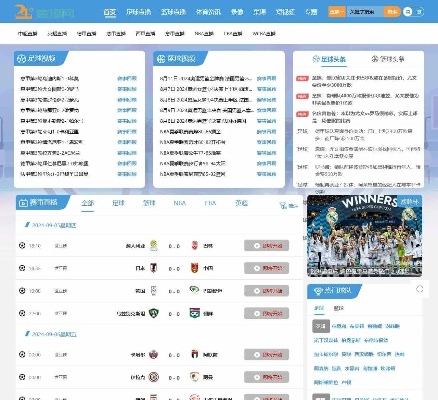Click the refresh icon on the hot teams panel
Image resolution: width=438 pixels, height=400 pixels.
click(420, 289)
